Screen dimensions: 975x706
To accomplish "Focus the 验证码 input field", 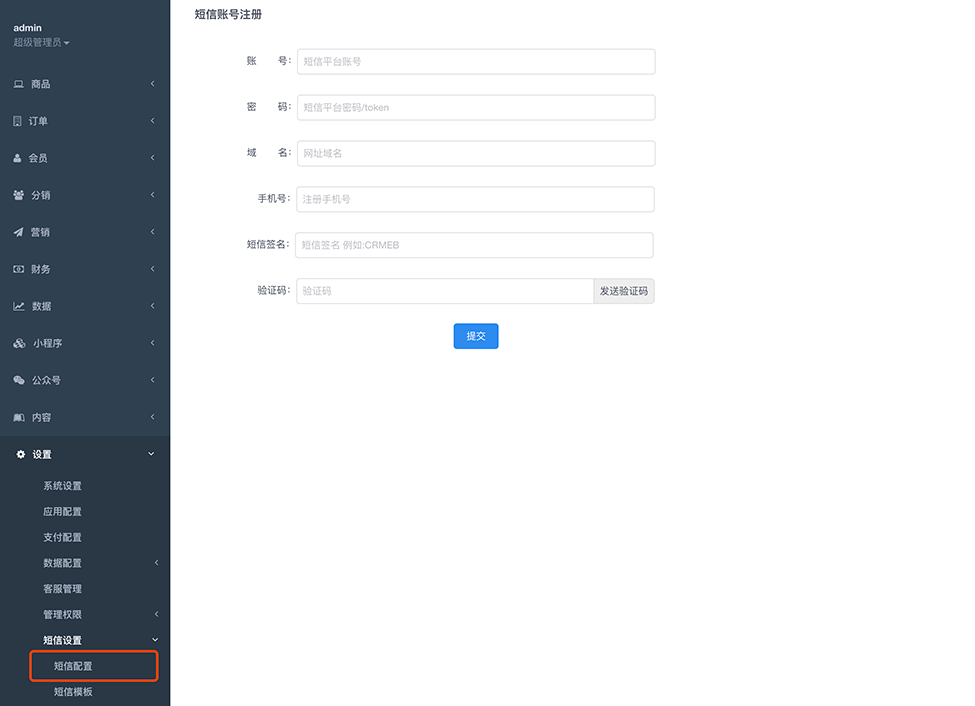I will click(x=445, y=291).
